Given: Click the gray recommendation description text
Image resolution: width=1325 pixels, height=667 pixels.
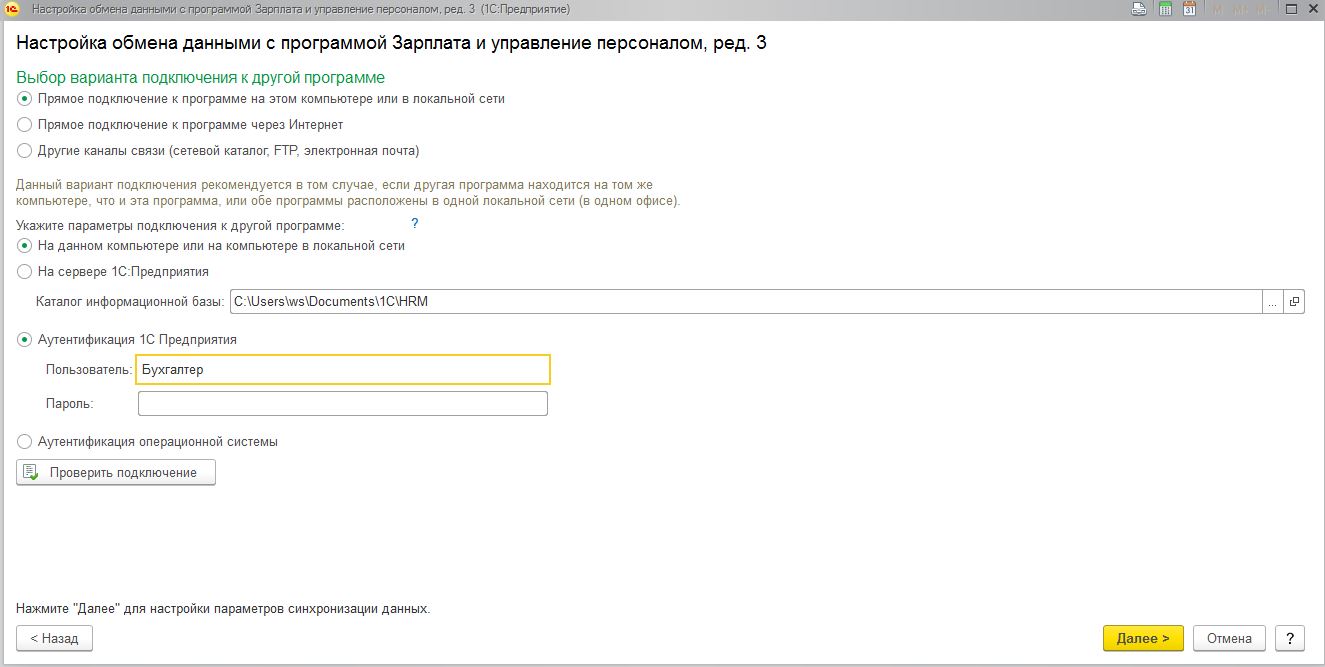Looking at the screenshot, I should tap(348, 193).
